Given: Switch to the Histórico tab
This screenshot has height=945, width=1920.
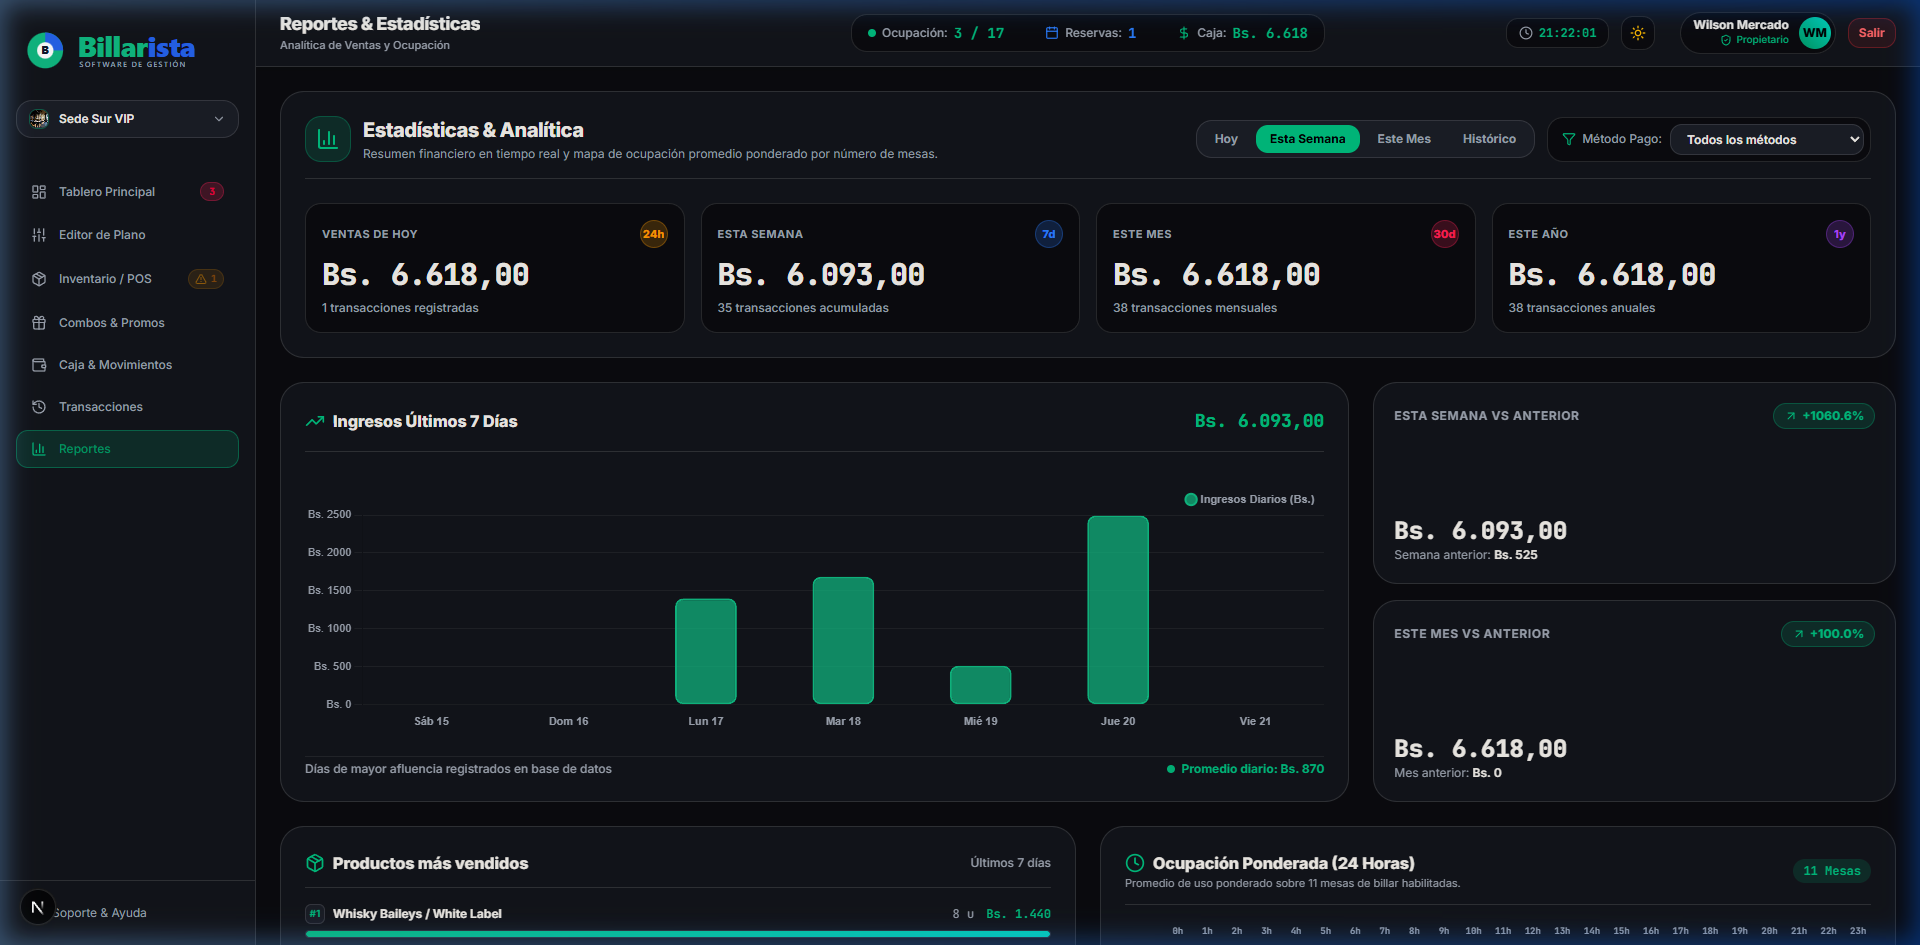Looking at the screenshot, I should coord(1489,139).
